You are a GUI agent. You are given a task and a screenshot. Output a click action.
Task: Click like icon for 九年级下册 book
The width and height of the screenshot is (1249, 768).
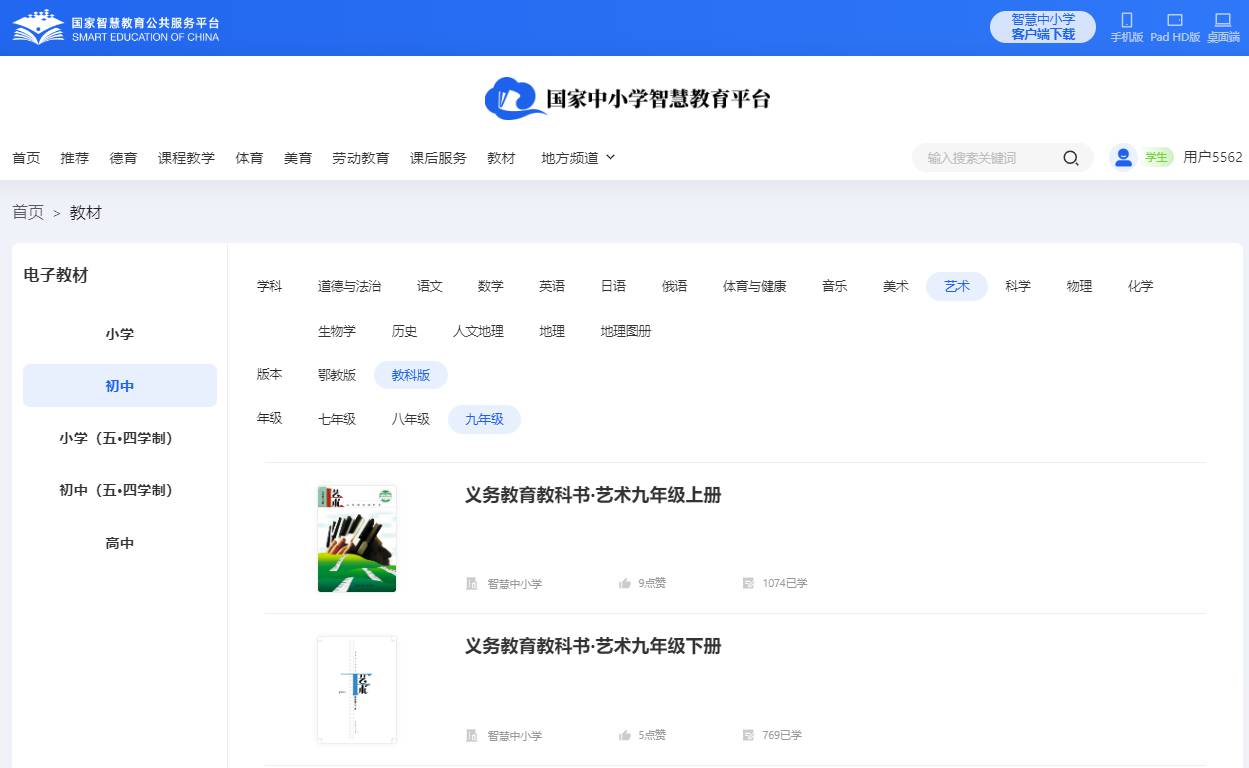pyautogui.click(x=625, y=735)
